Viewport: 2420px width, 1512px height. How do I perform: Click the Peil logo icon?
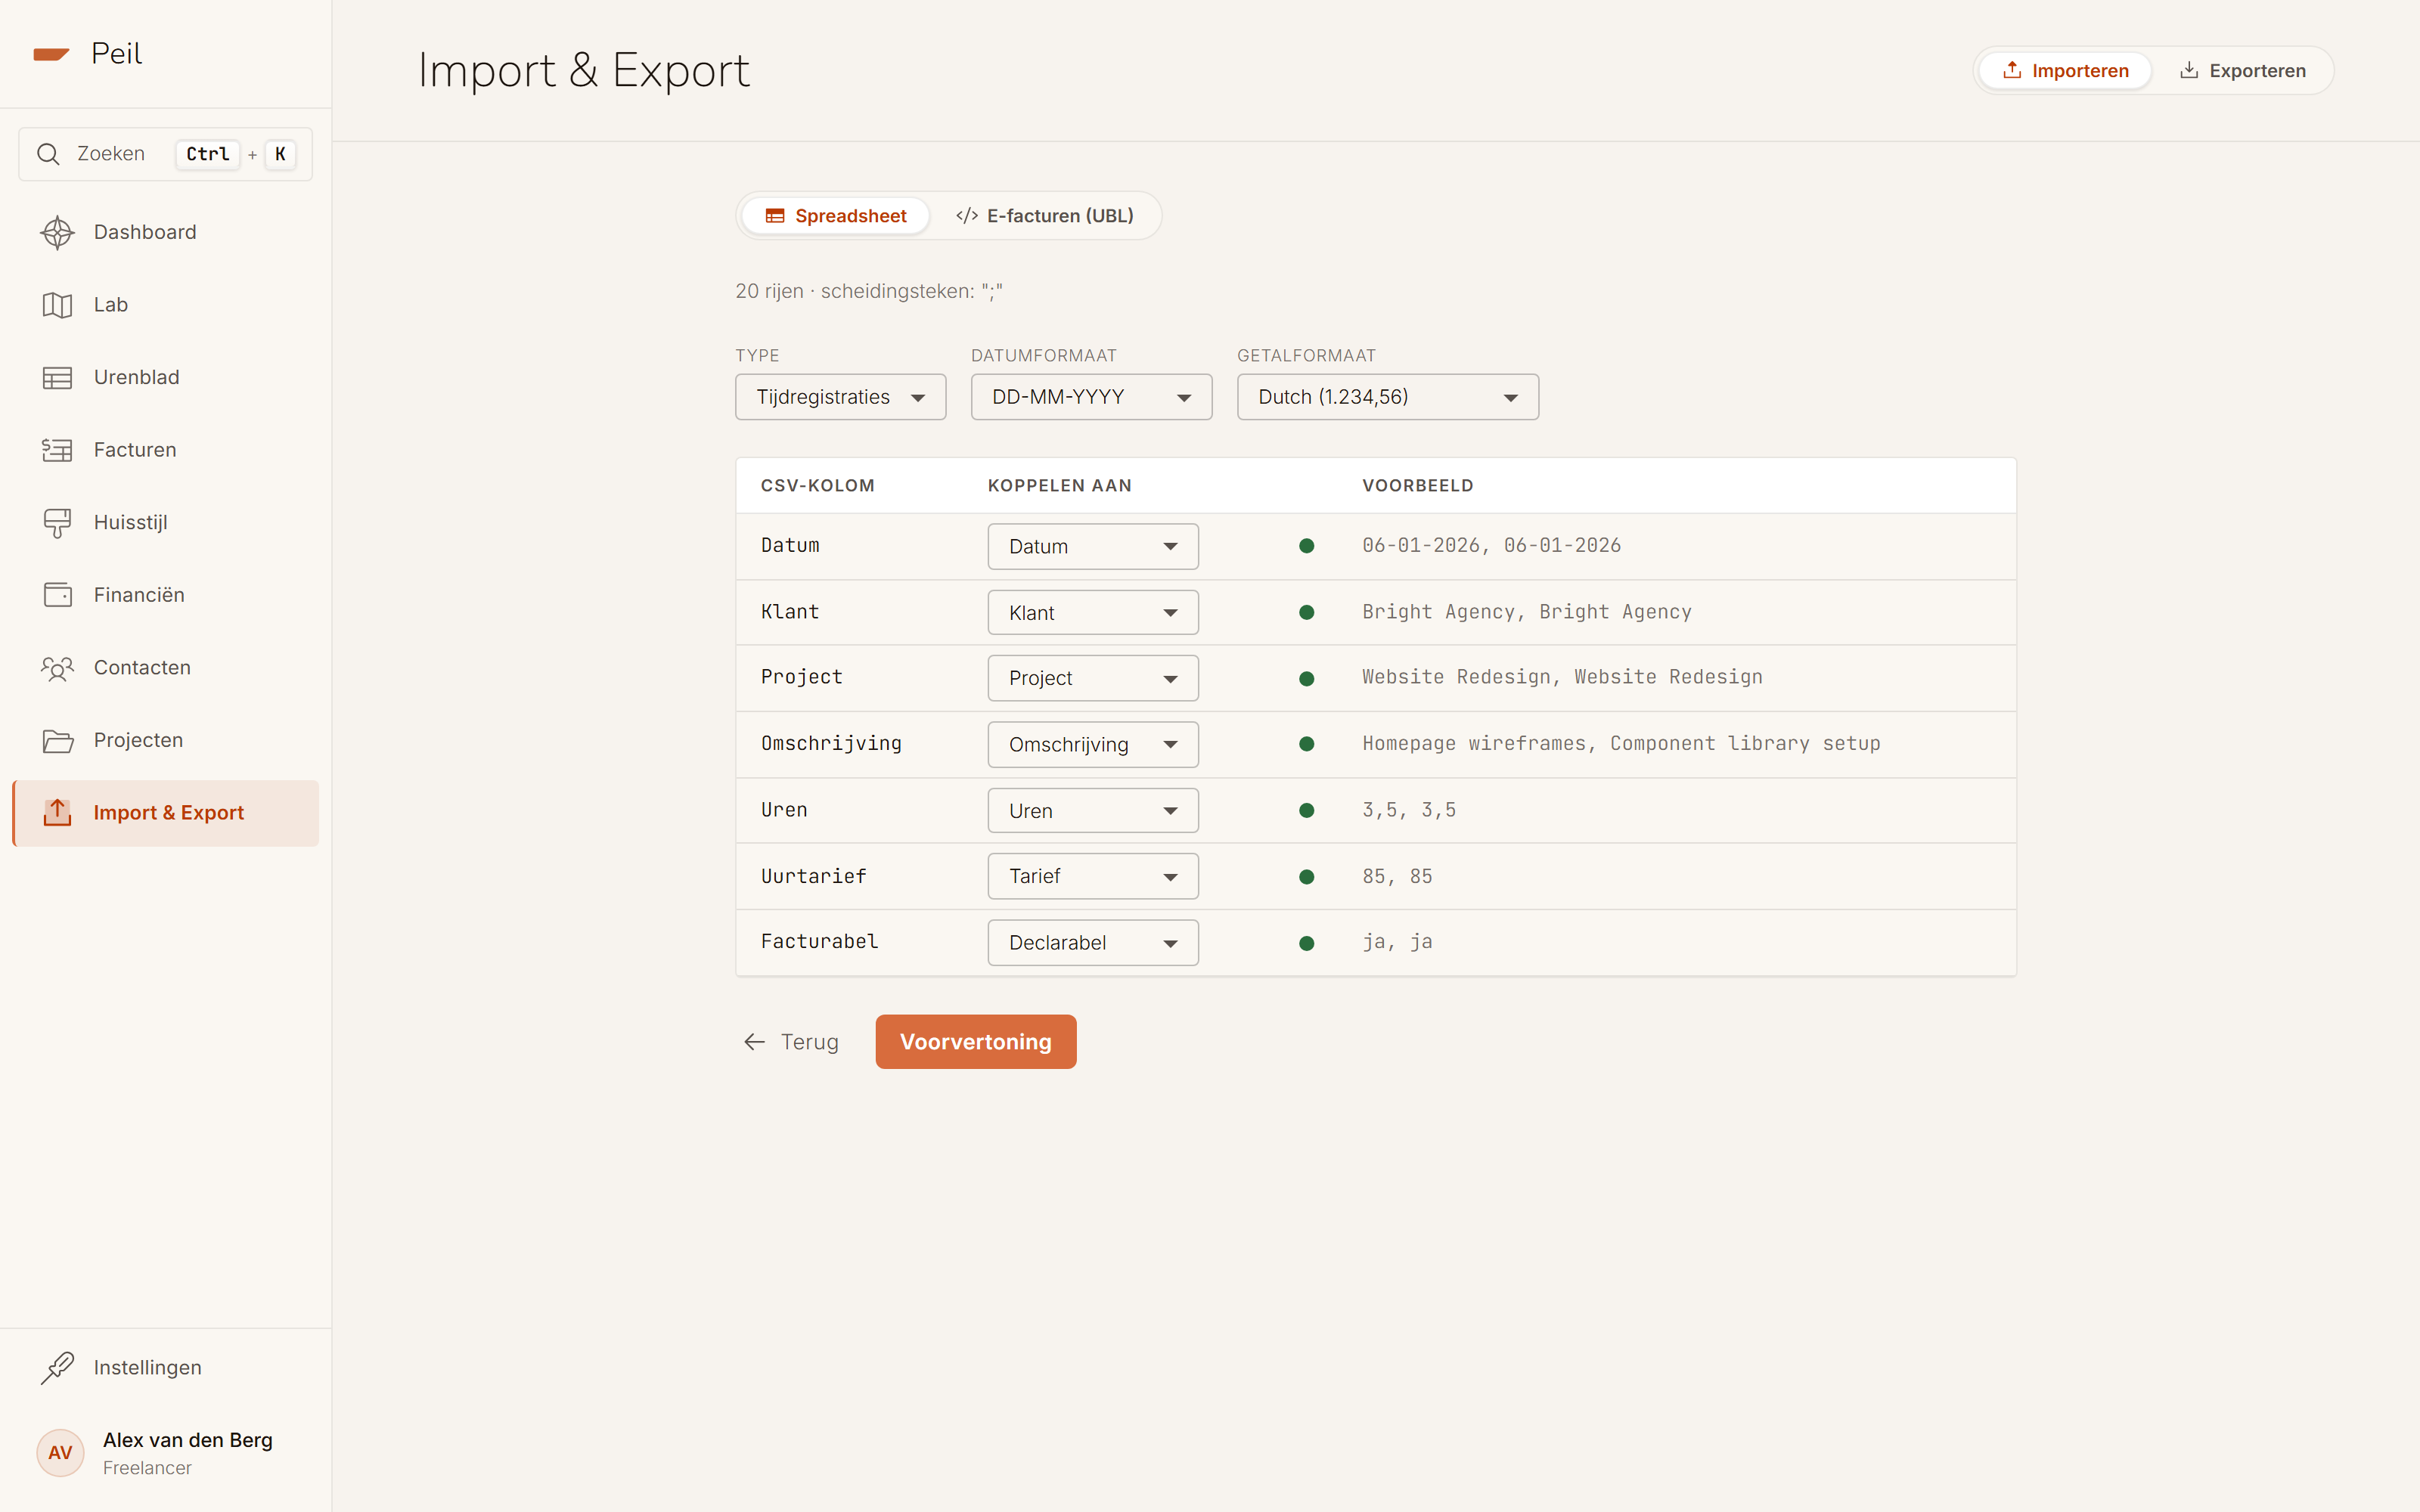coord(51,54)
